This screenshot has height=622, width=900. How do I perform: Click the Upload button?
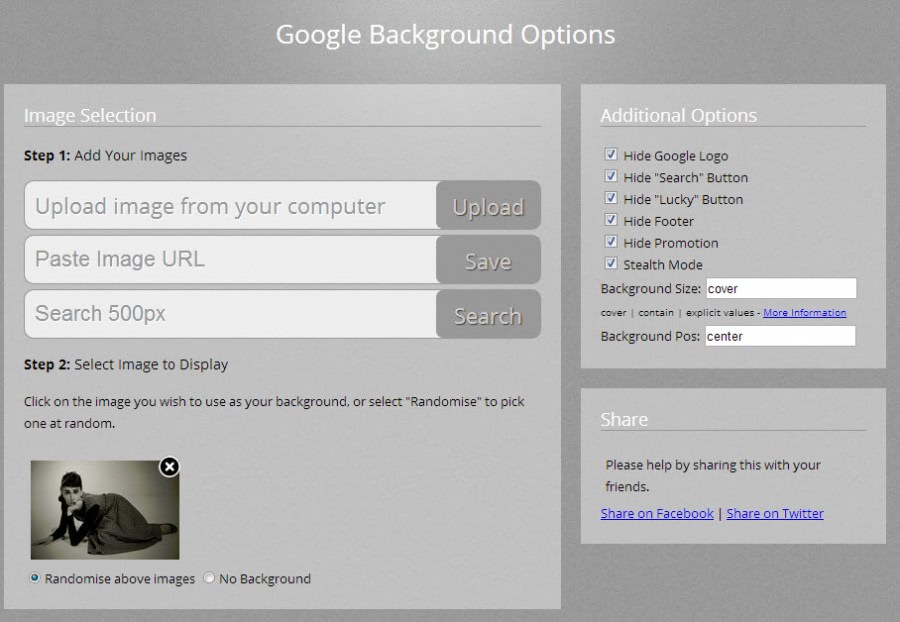click(488, 206)
